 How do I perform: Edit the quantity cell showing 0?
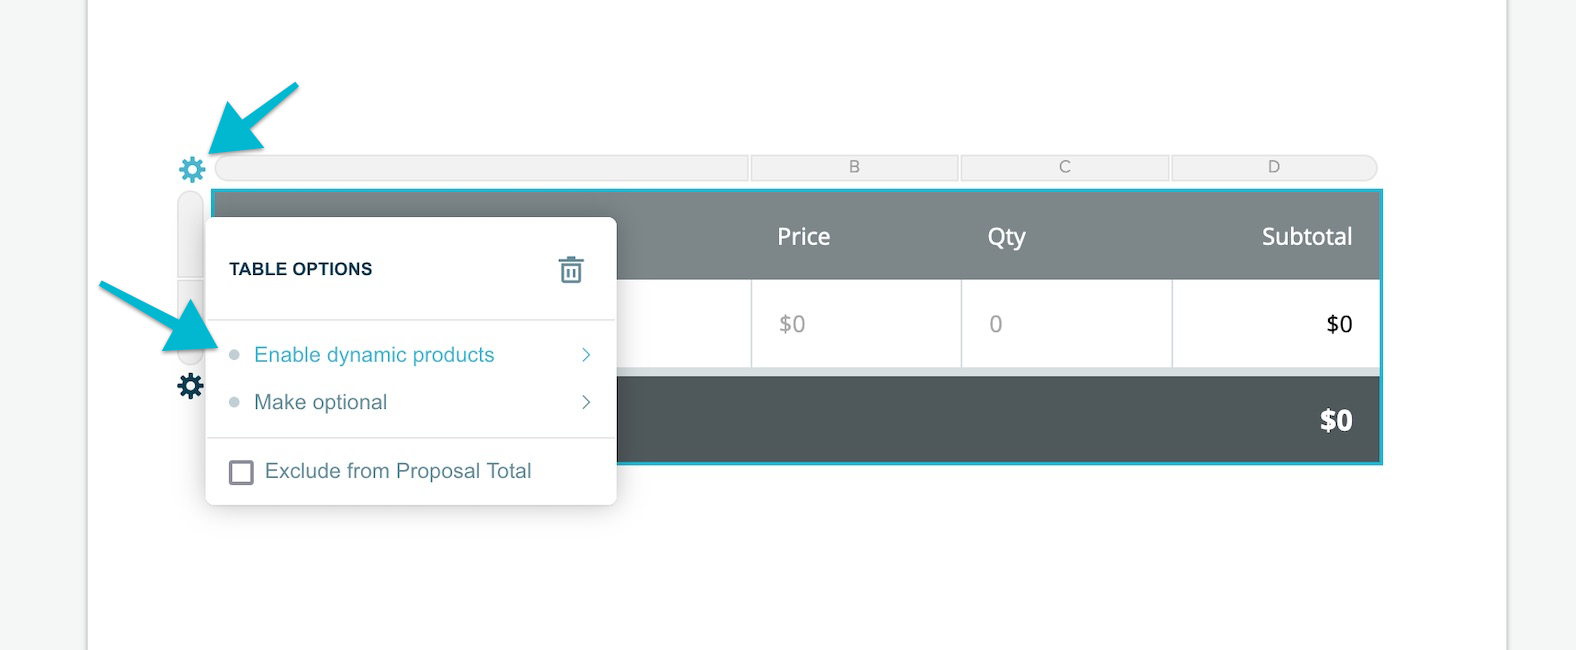[1066, 324]
